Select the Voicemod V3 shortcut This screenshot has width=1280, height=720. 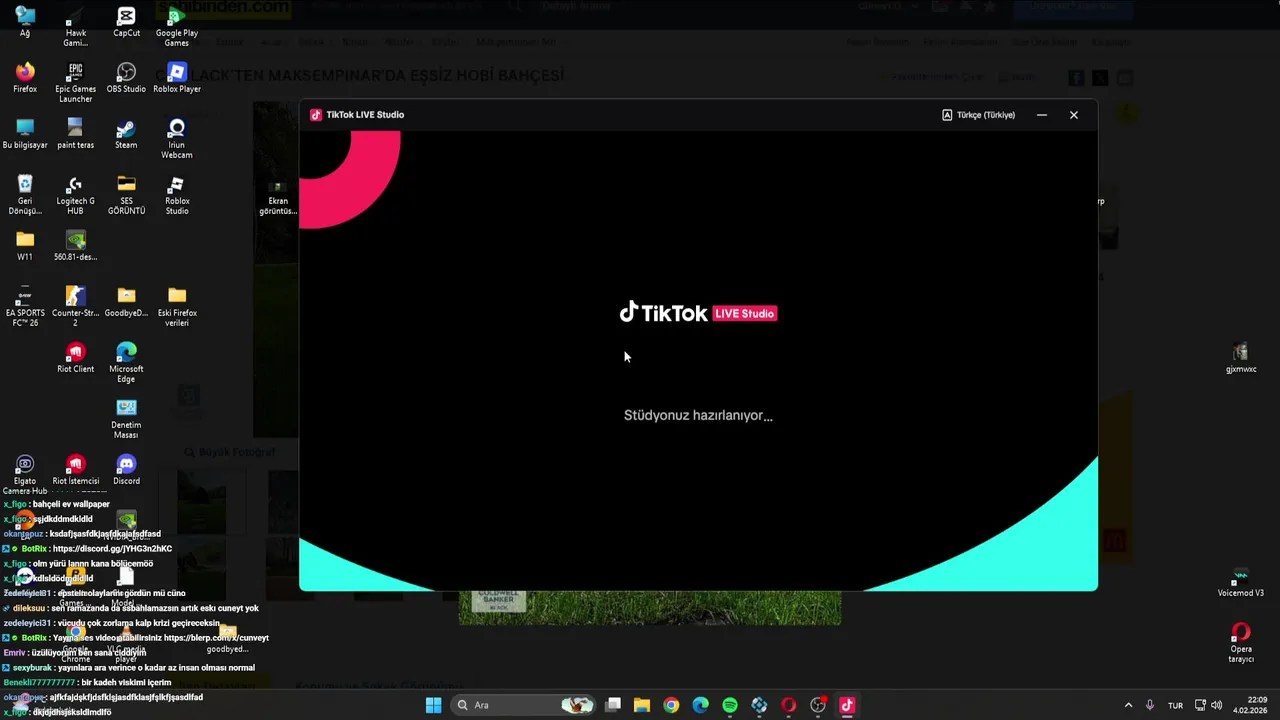pyautogui.click(x=1241, y=582)
